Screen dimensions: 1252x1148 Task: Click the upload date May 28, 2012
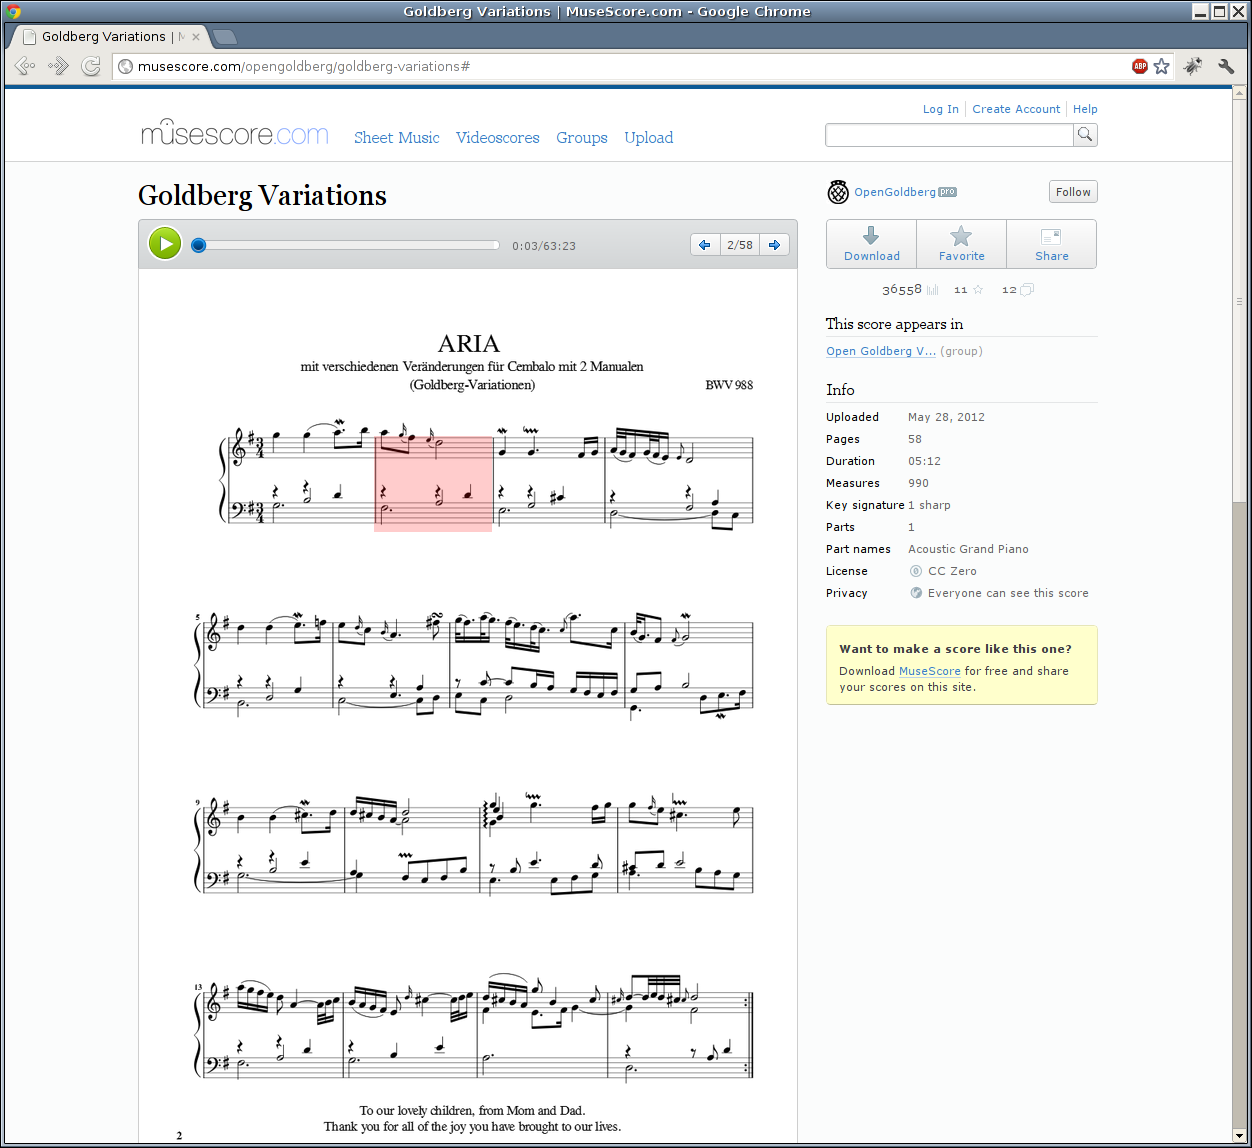pos(946,417)
